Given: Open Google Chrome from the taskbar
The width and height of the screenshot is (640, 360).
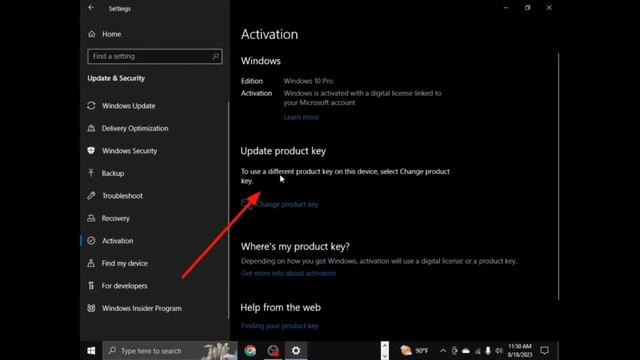Looking at the screenshot, I should tap(250, 351).
